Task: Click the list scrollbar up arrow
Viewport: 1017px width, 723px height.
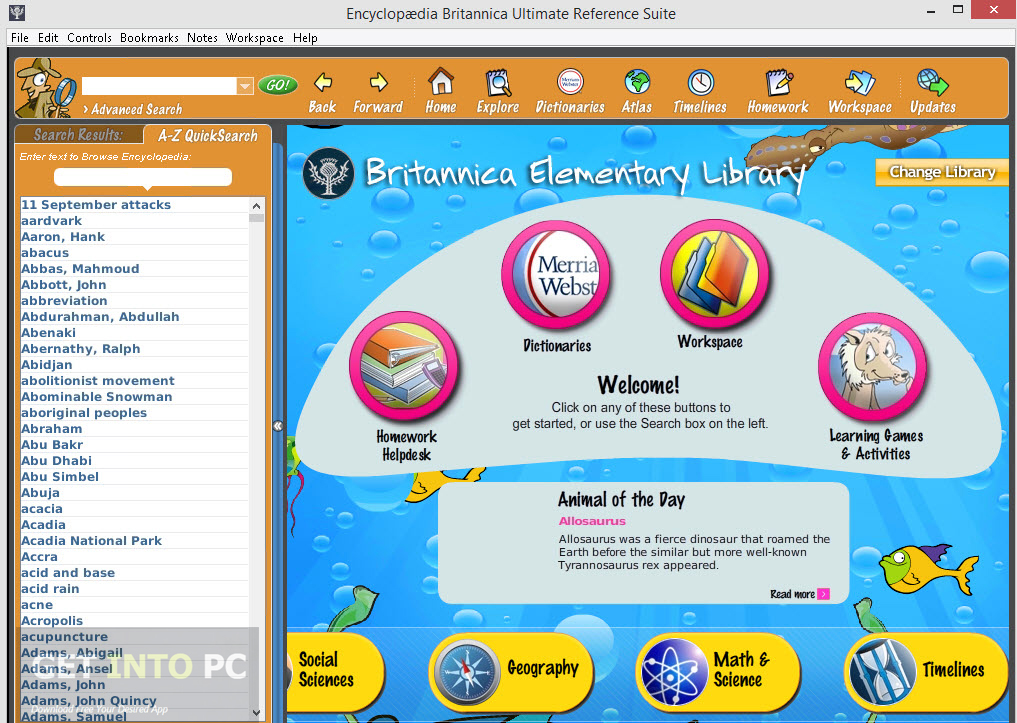Action: [x=256, y=206]
